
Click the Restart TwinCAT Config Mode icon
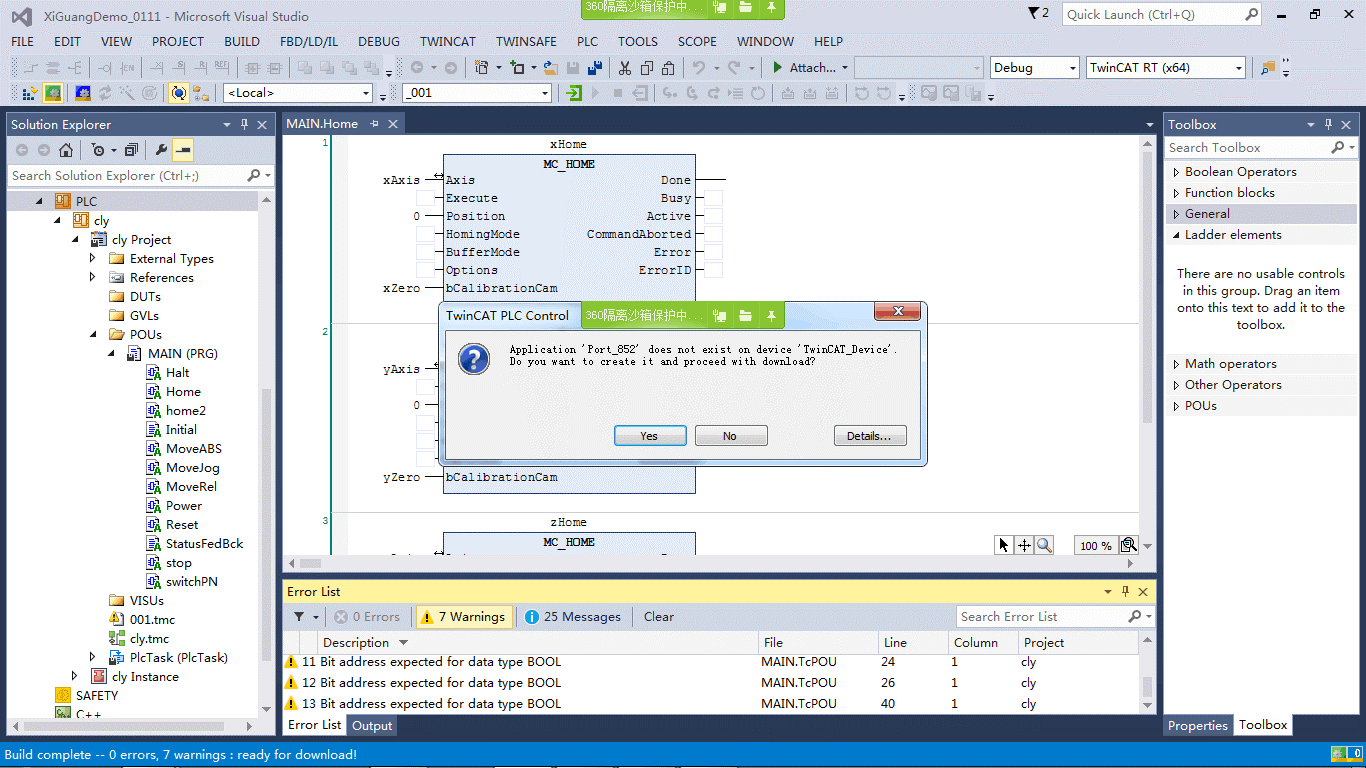pyautogui.click(x=82, y=93)
